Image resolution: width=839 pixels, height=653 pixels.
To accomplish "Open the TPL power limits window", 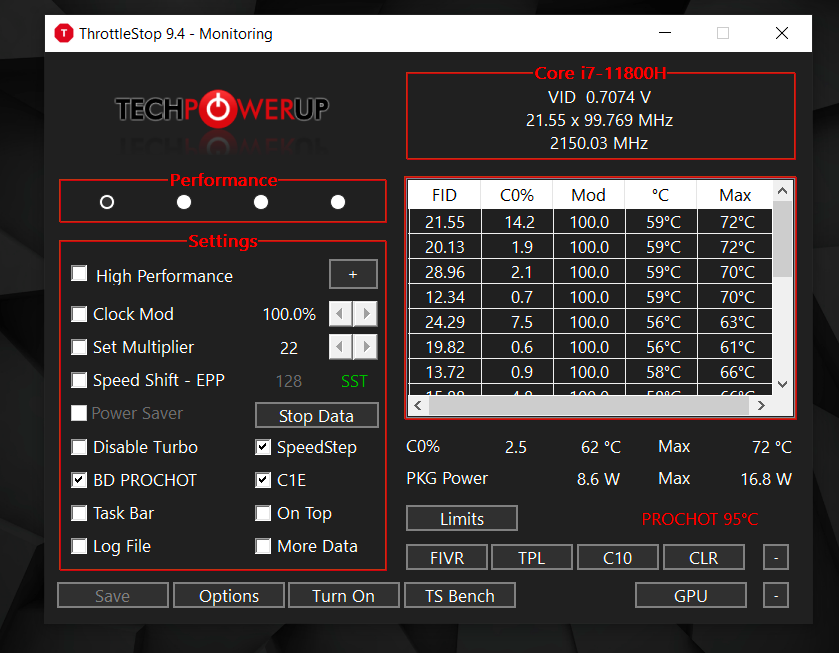I will pos(532,558).
